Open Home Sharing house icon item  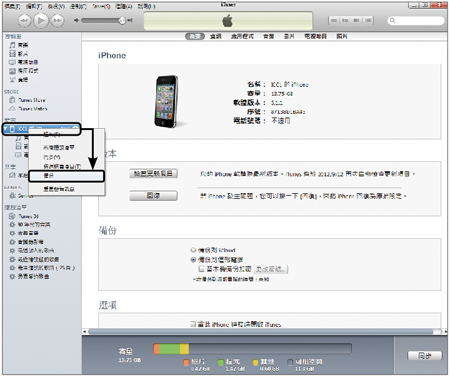(12, 175)
